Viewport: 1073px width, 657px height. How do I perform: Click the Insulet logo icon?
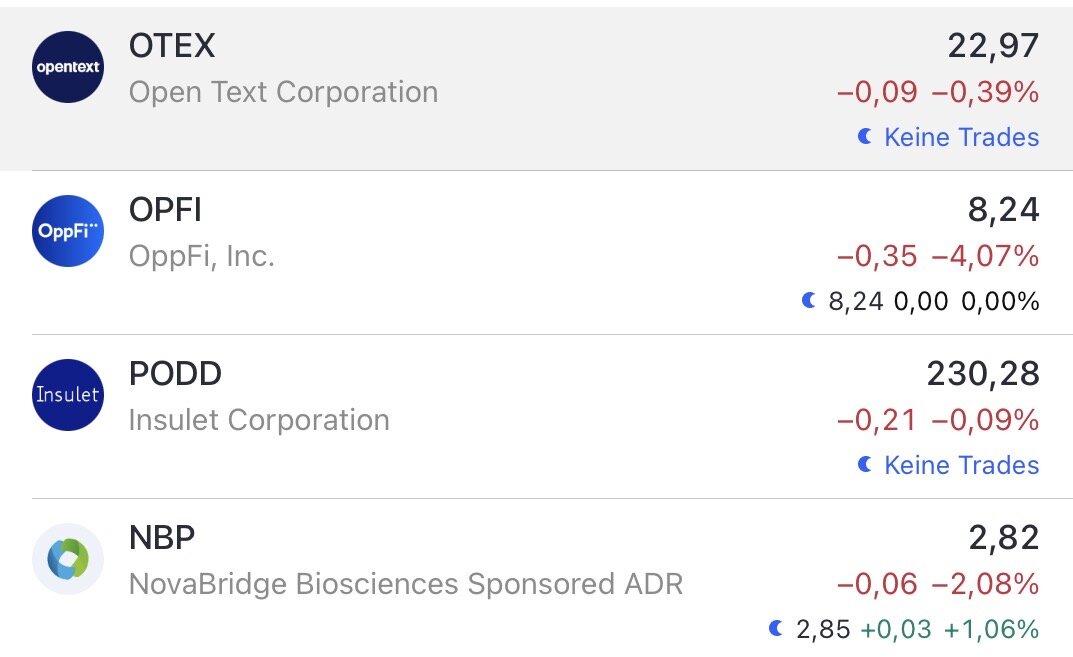point(68,395)
